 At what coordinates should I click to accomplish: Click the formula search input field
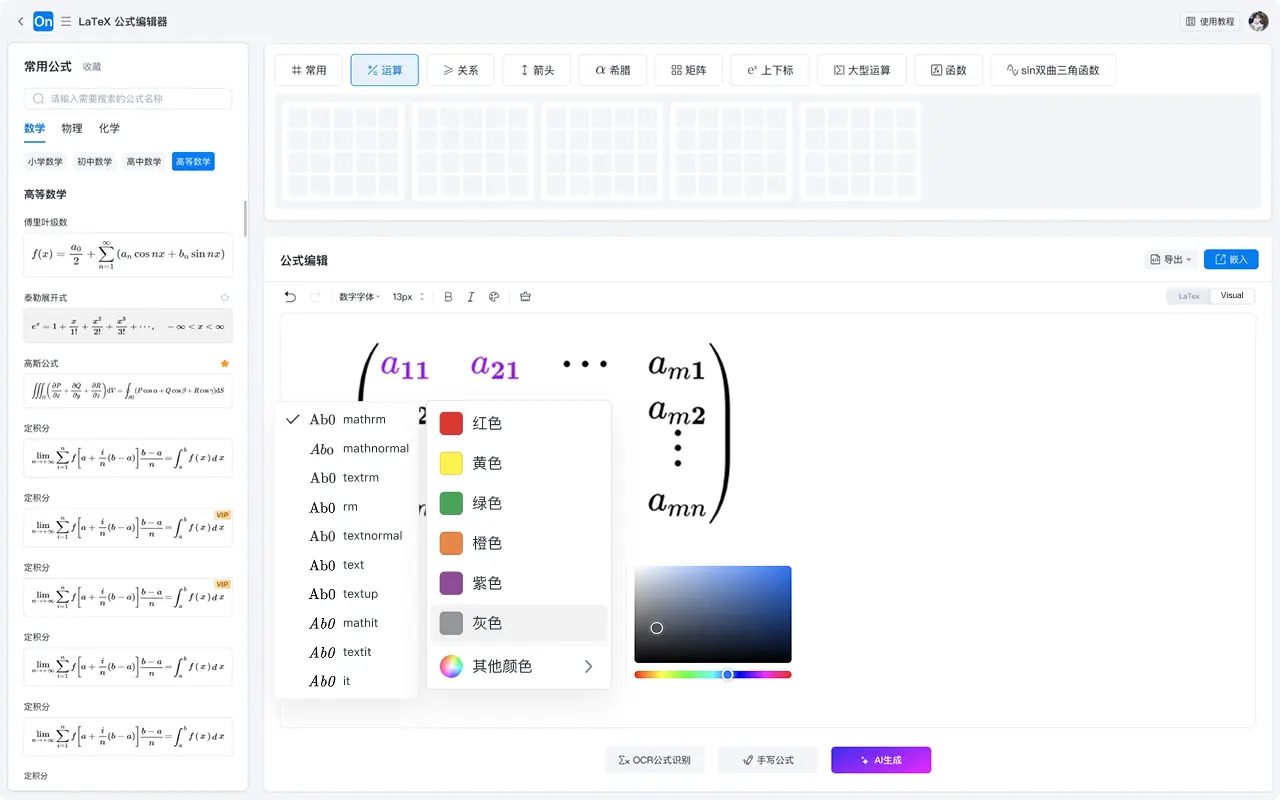pos(128,99)
